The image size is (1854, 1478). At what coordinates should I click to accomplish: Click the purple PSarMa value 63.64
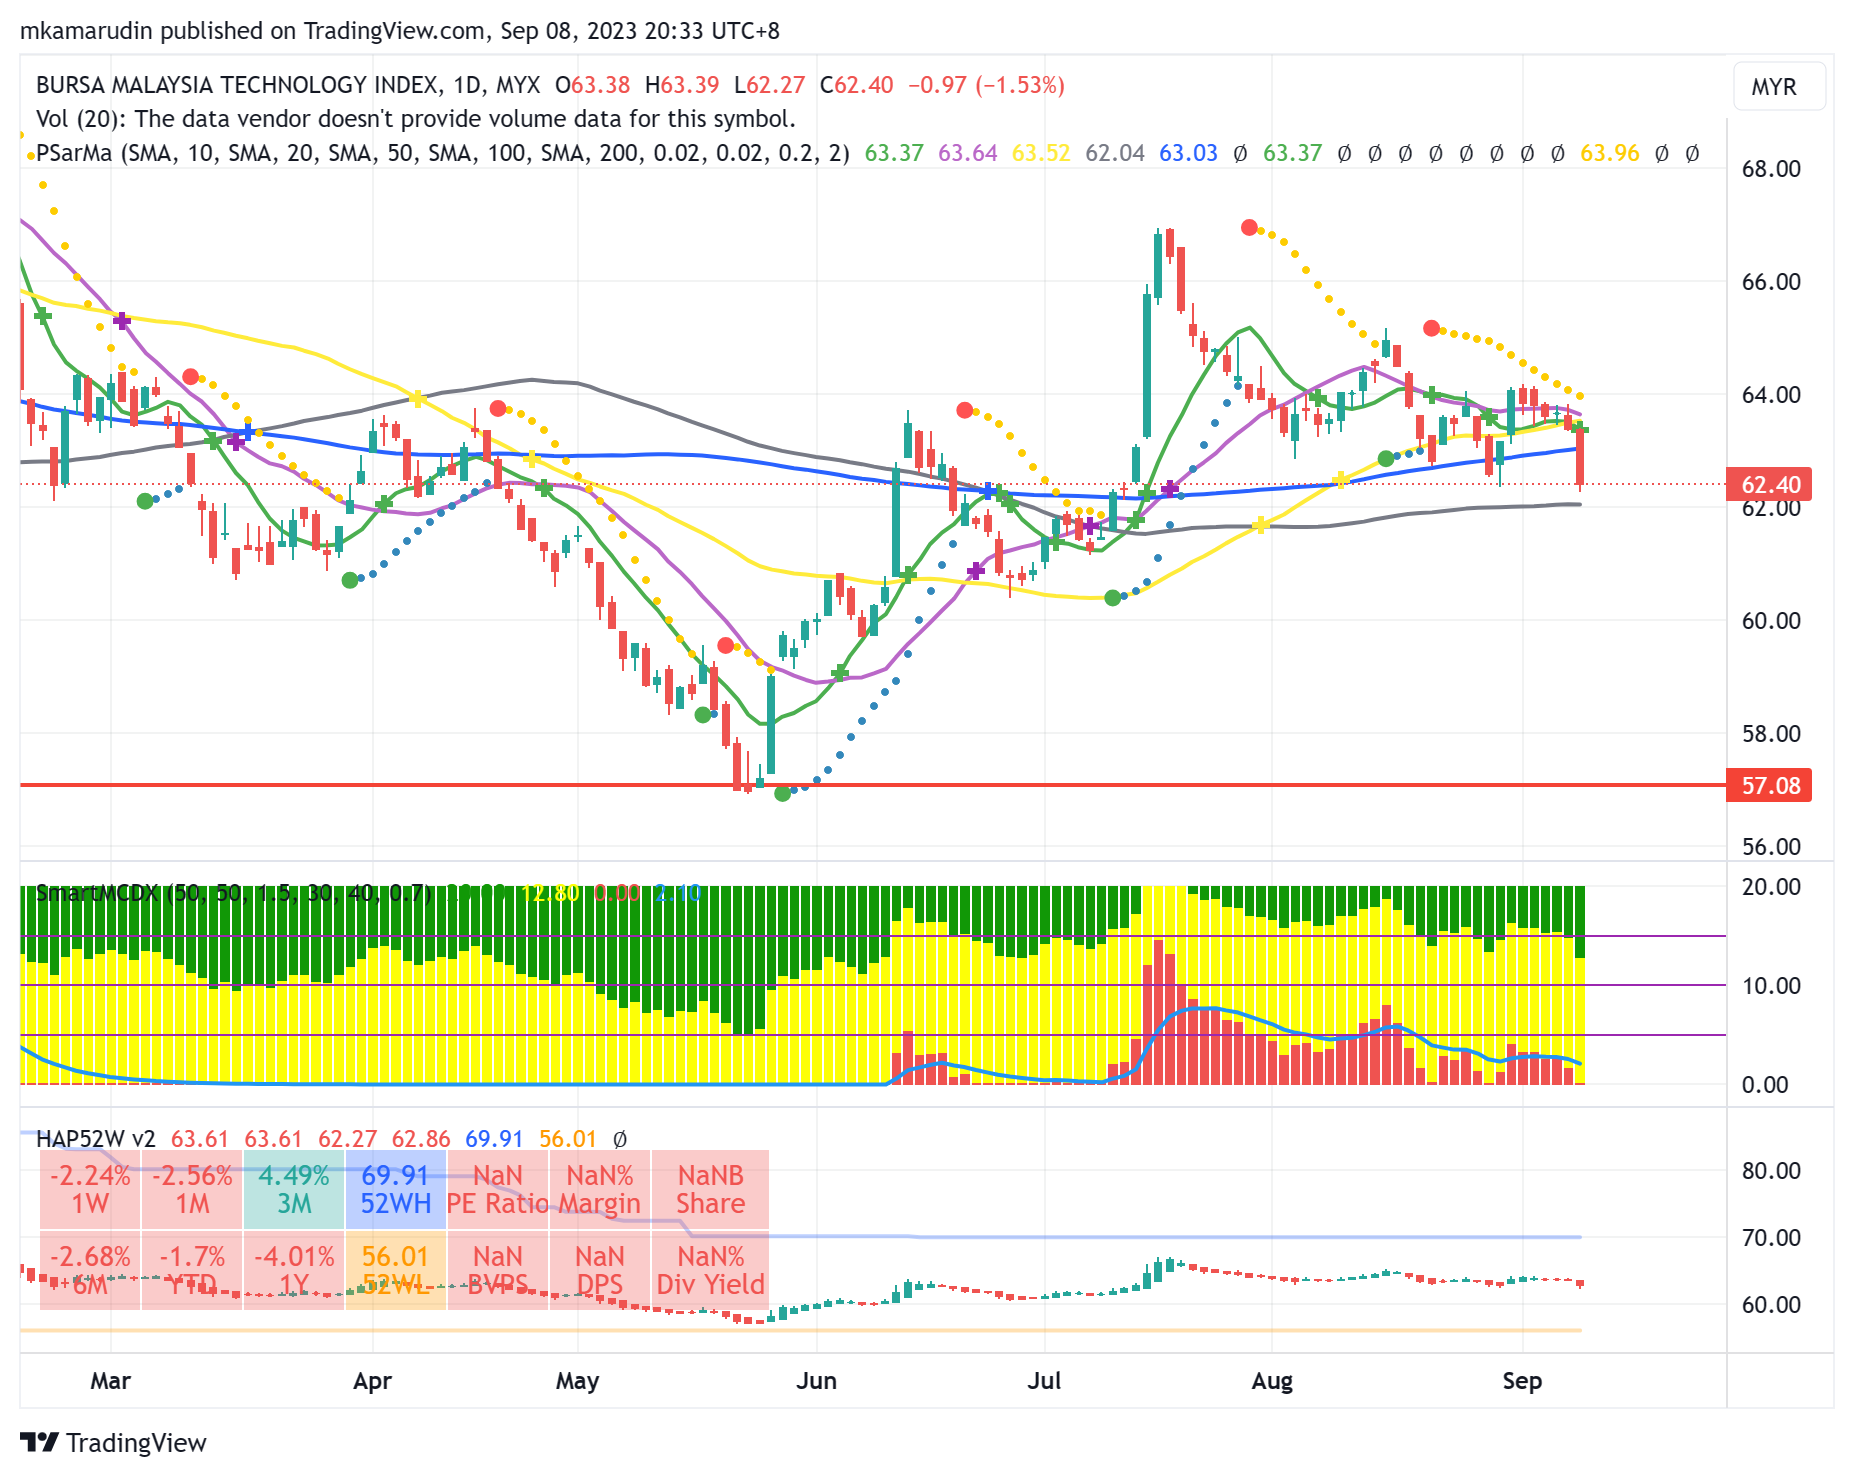pyautogui.click(x=968, y=153)
